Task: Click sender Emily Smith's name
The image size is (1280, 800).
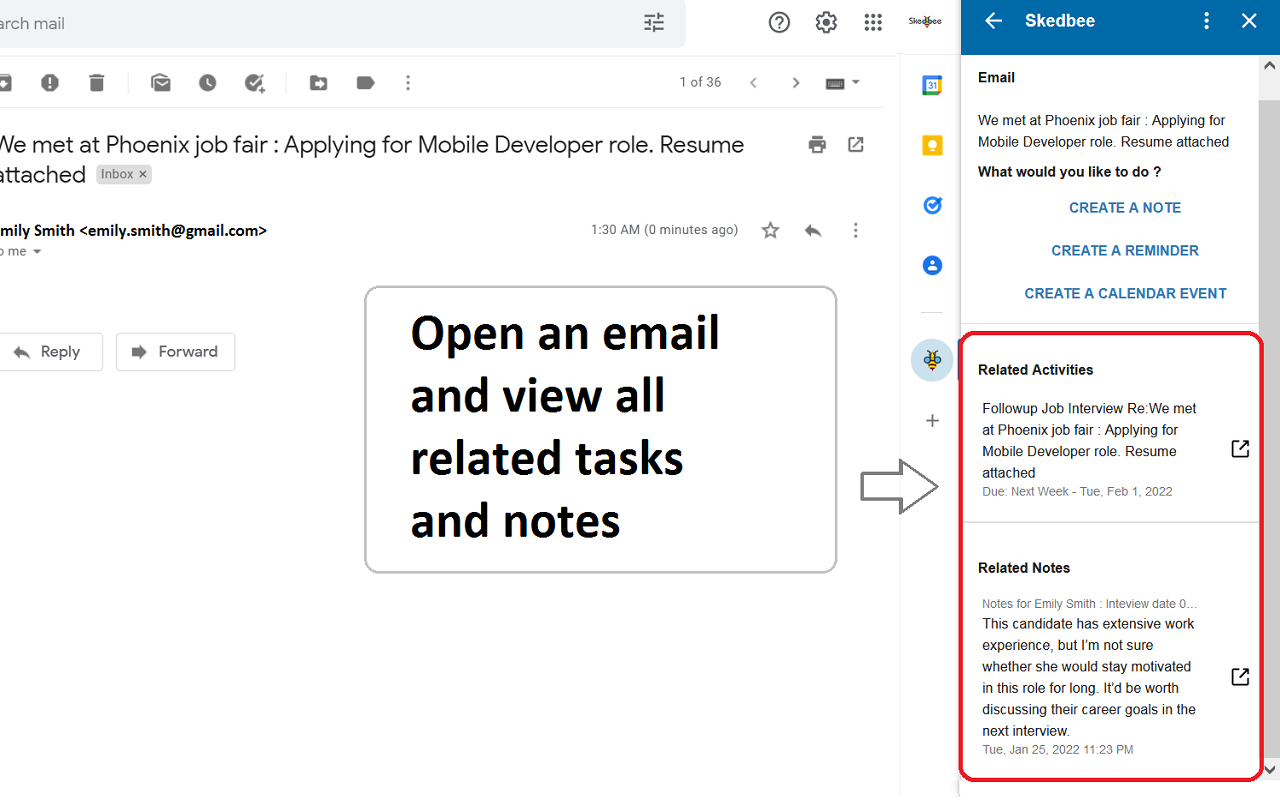Action: 37,231
